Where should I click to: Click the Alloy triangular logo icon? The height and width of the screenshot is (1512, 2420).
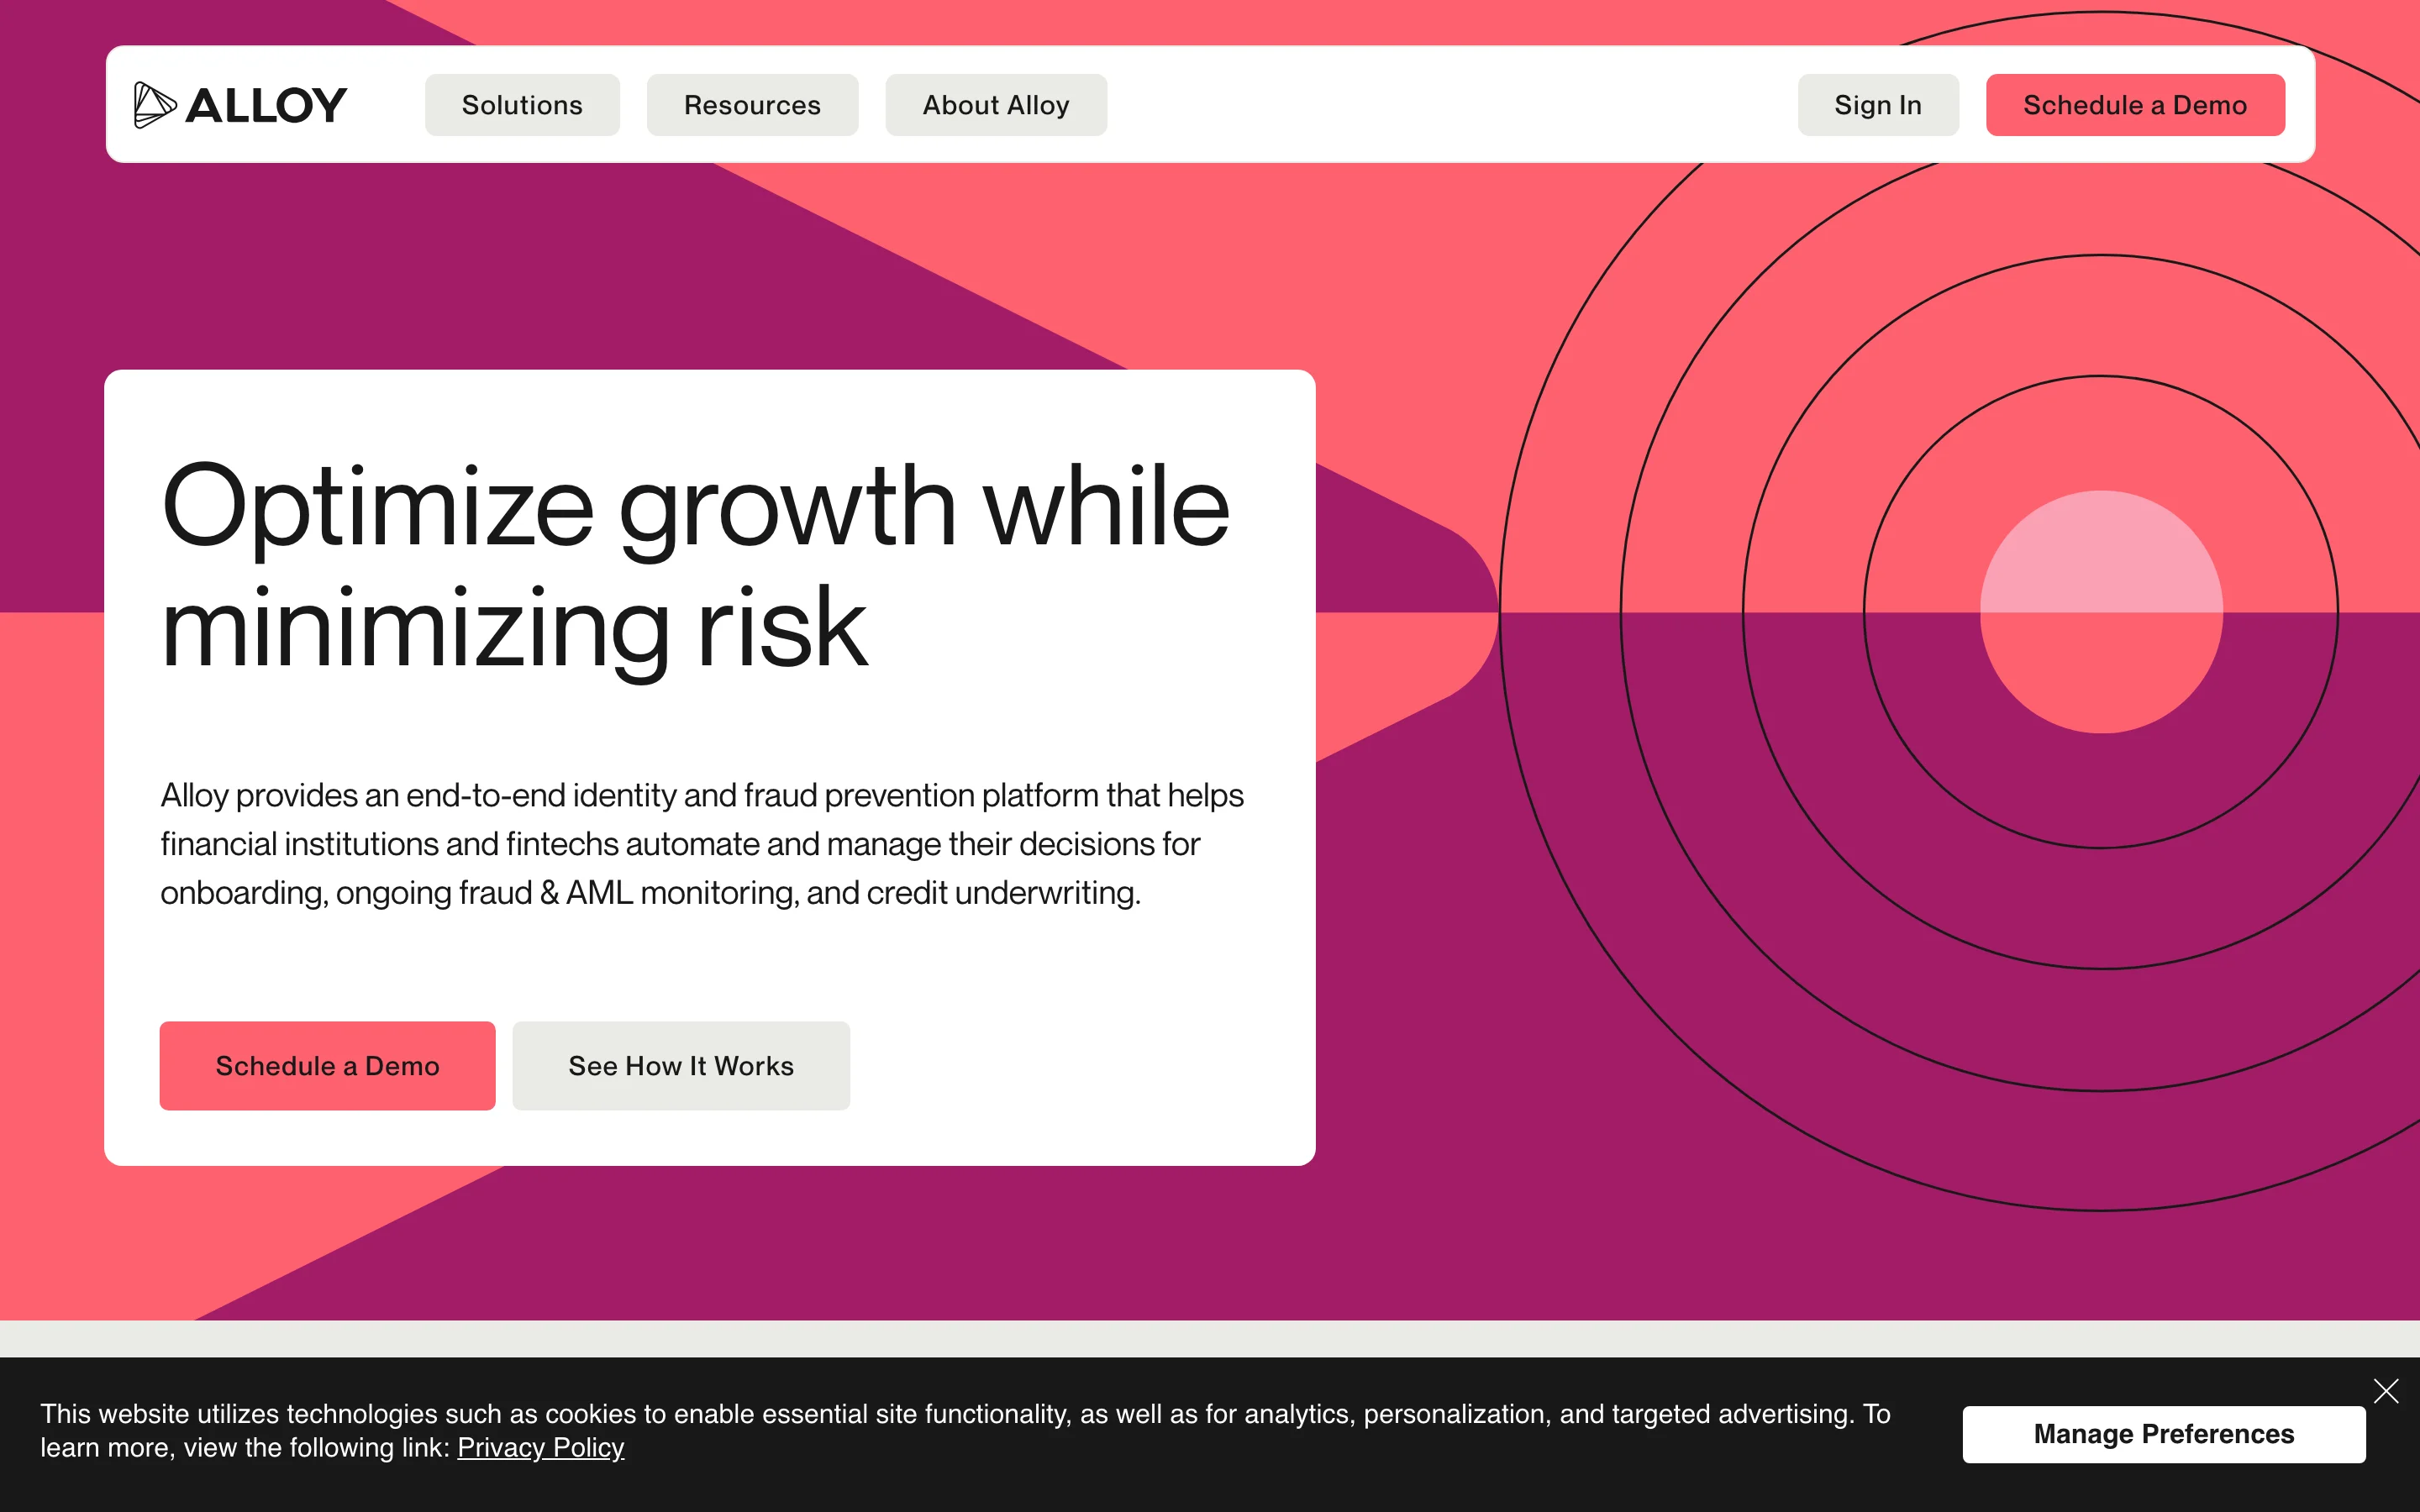point(154,105)
